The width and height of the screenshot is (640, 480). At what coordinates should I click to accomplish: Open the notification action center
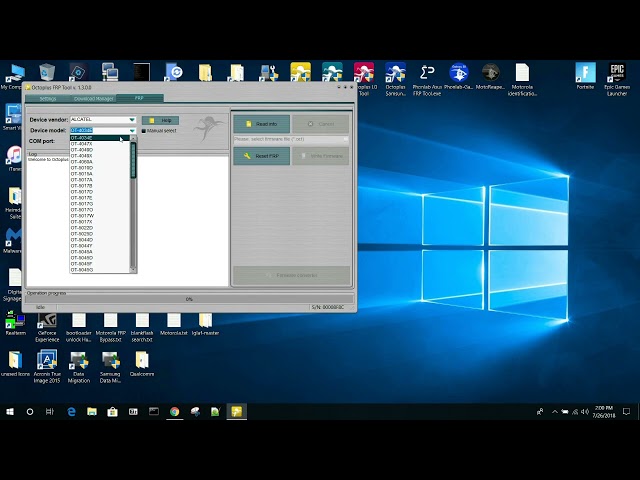627,412
